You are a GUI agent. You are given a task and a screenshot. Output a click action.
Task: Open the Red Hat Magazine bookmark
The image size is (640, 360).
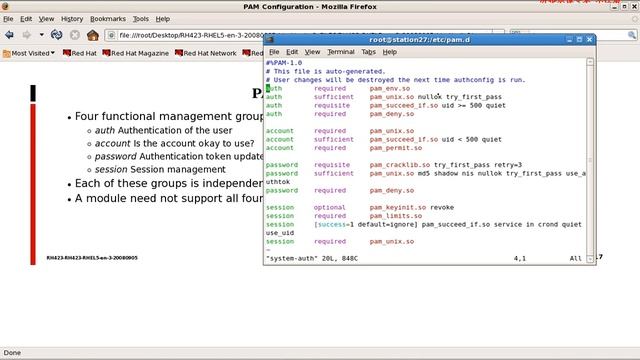[x=136, y=53]
